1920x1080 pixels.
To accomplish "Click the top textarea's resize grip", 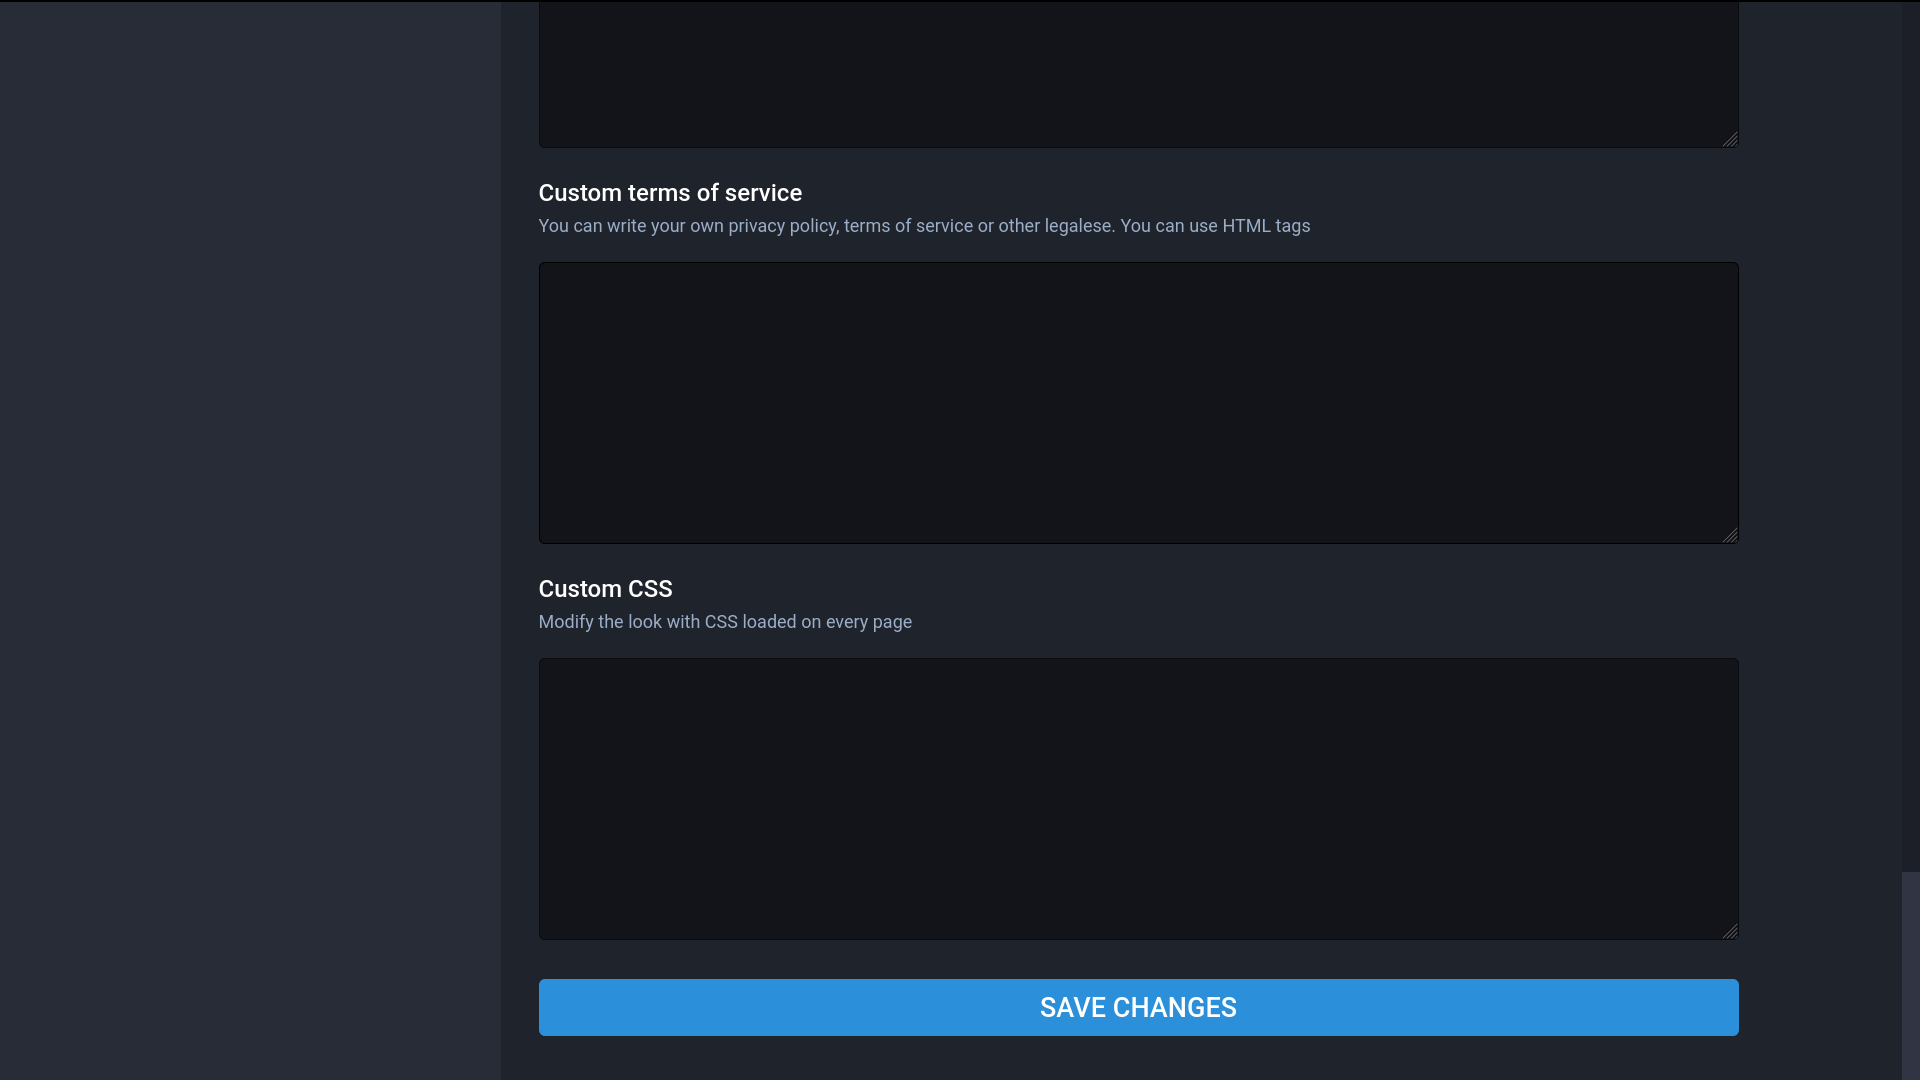I will click(1730, 140).
